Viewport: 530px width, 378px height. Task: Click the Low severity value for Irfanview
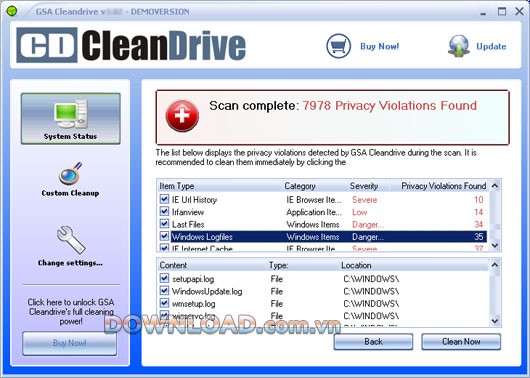(360, 212)
